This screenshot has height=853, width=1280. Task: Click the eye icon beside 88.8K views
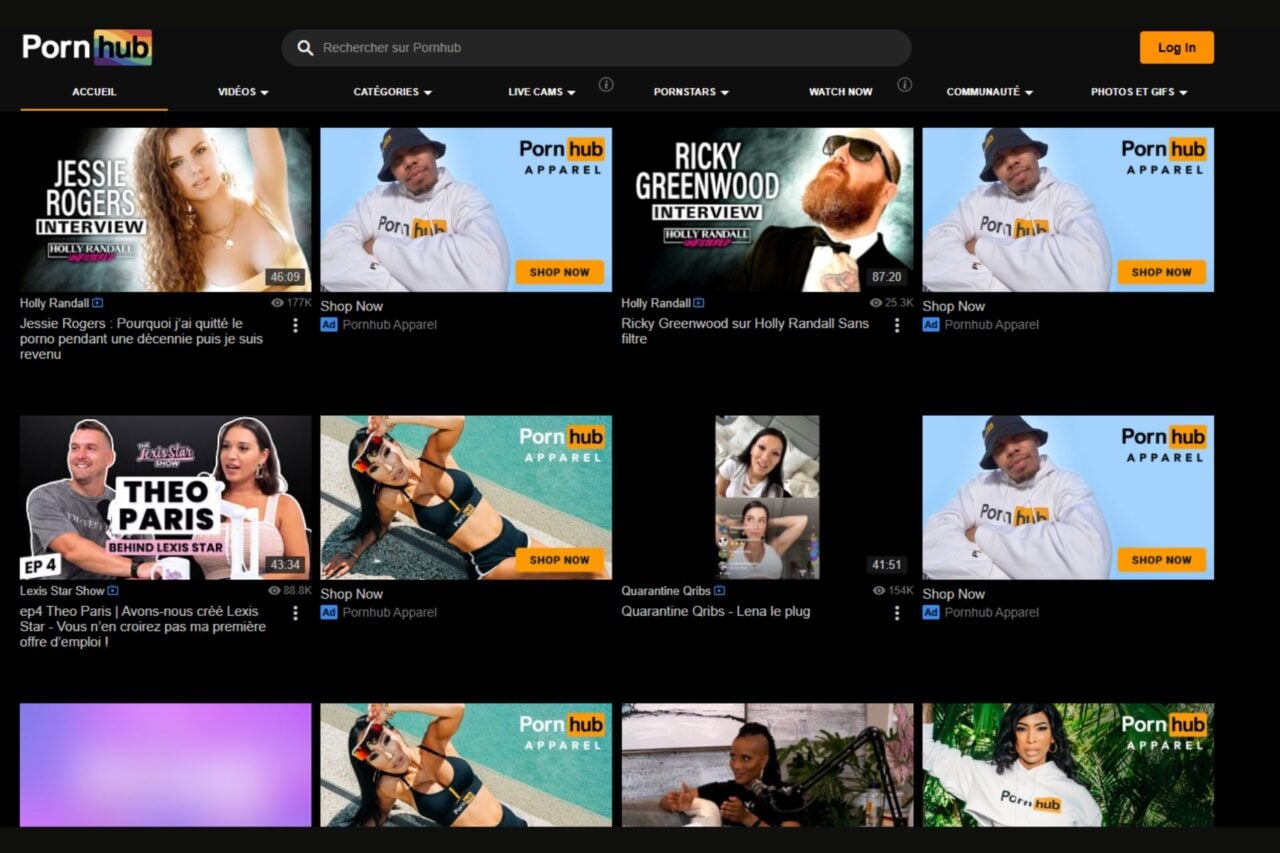[274, 591]
